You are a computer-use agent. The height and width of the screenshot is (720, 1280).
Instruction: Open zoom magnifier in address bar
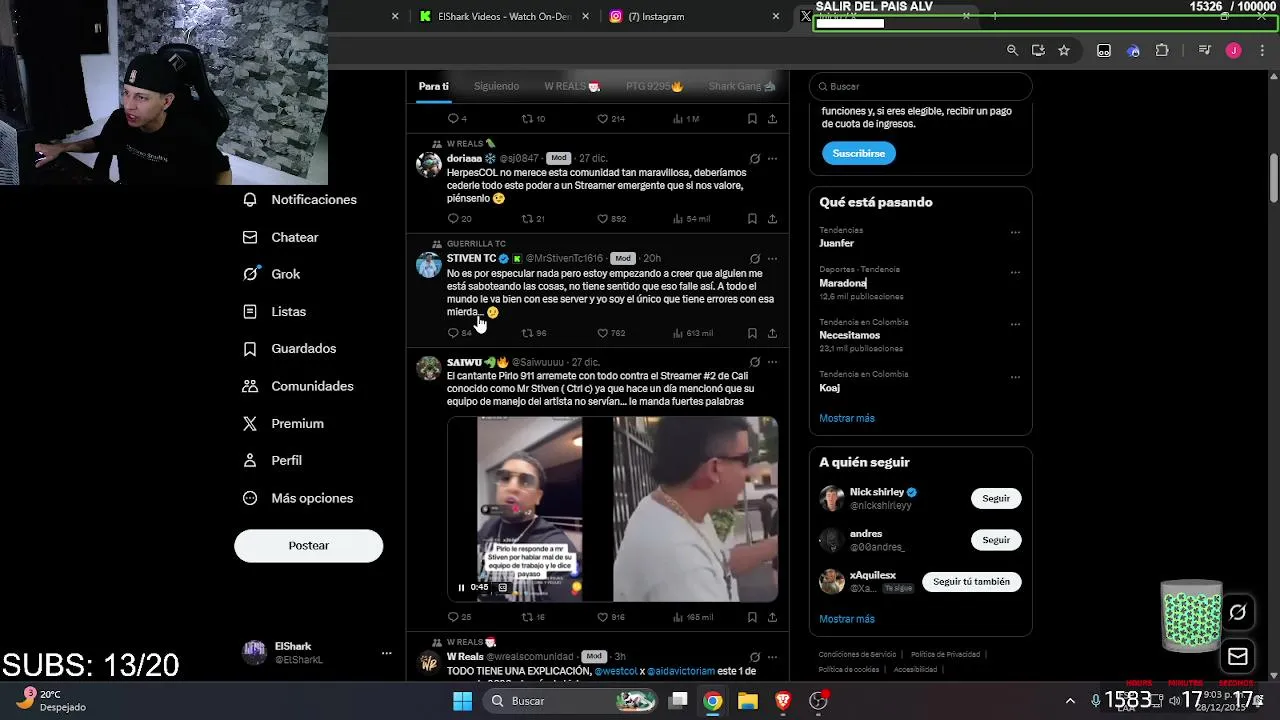click(x=1012, y=50)
